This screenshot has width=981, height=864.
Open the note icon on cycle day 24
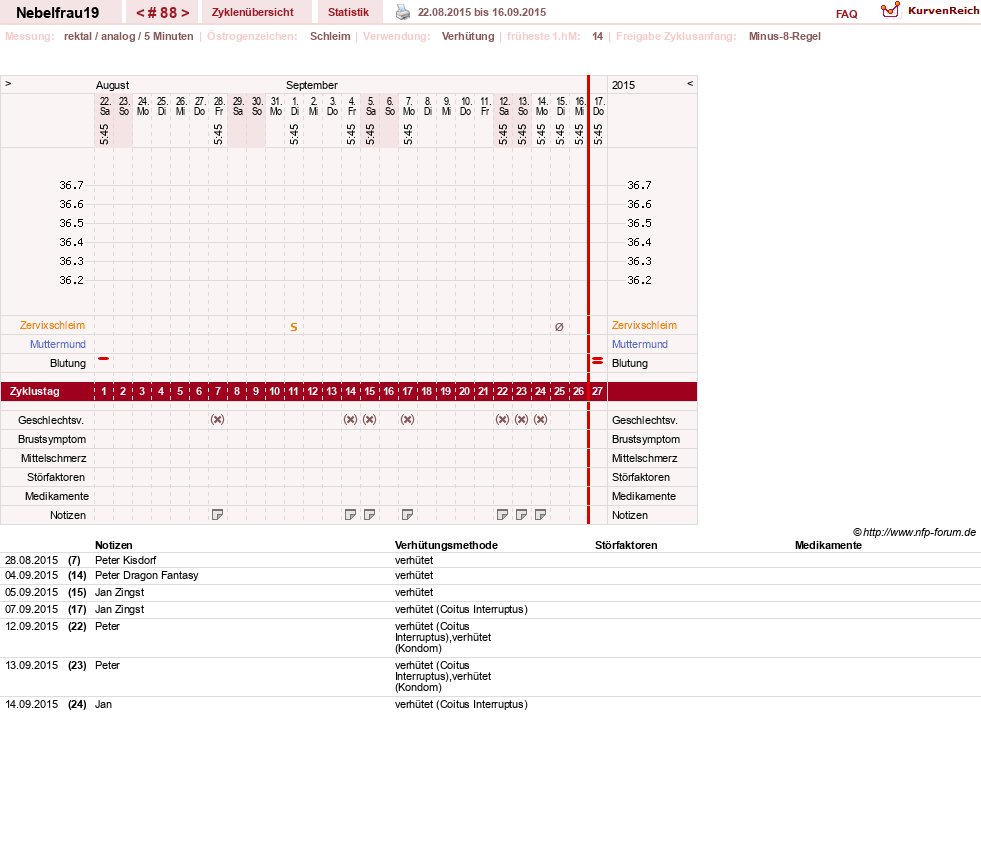(541, 515)
